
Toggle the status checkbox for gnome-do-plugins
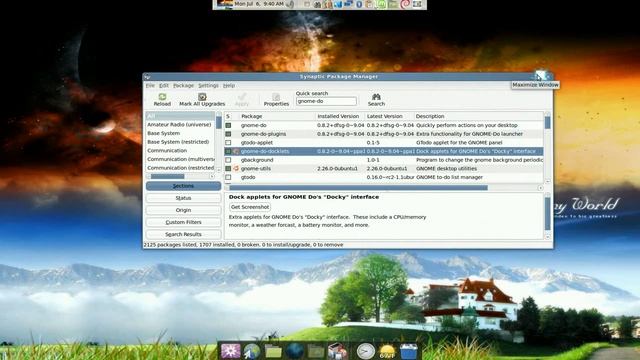pos(228,134)
